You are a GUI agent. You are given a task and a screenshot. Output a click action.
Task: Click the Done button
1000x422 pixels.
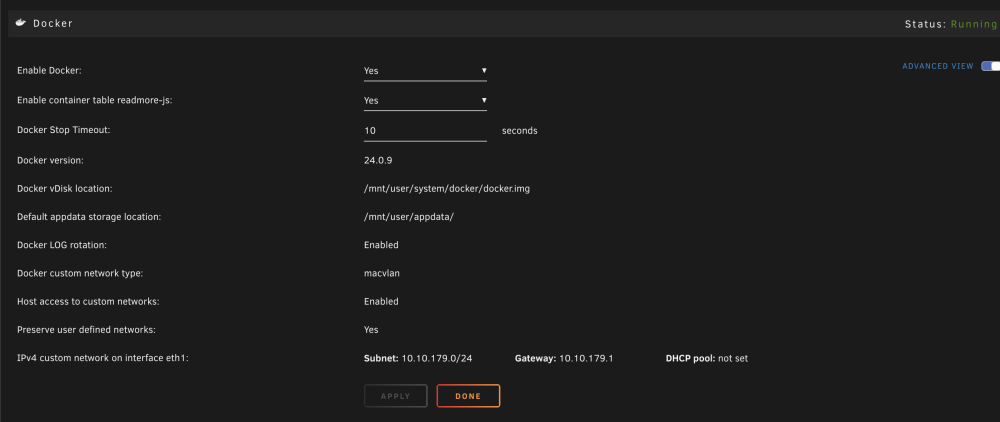point(468,396)
